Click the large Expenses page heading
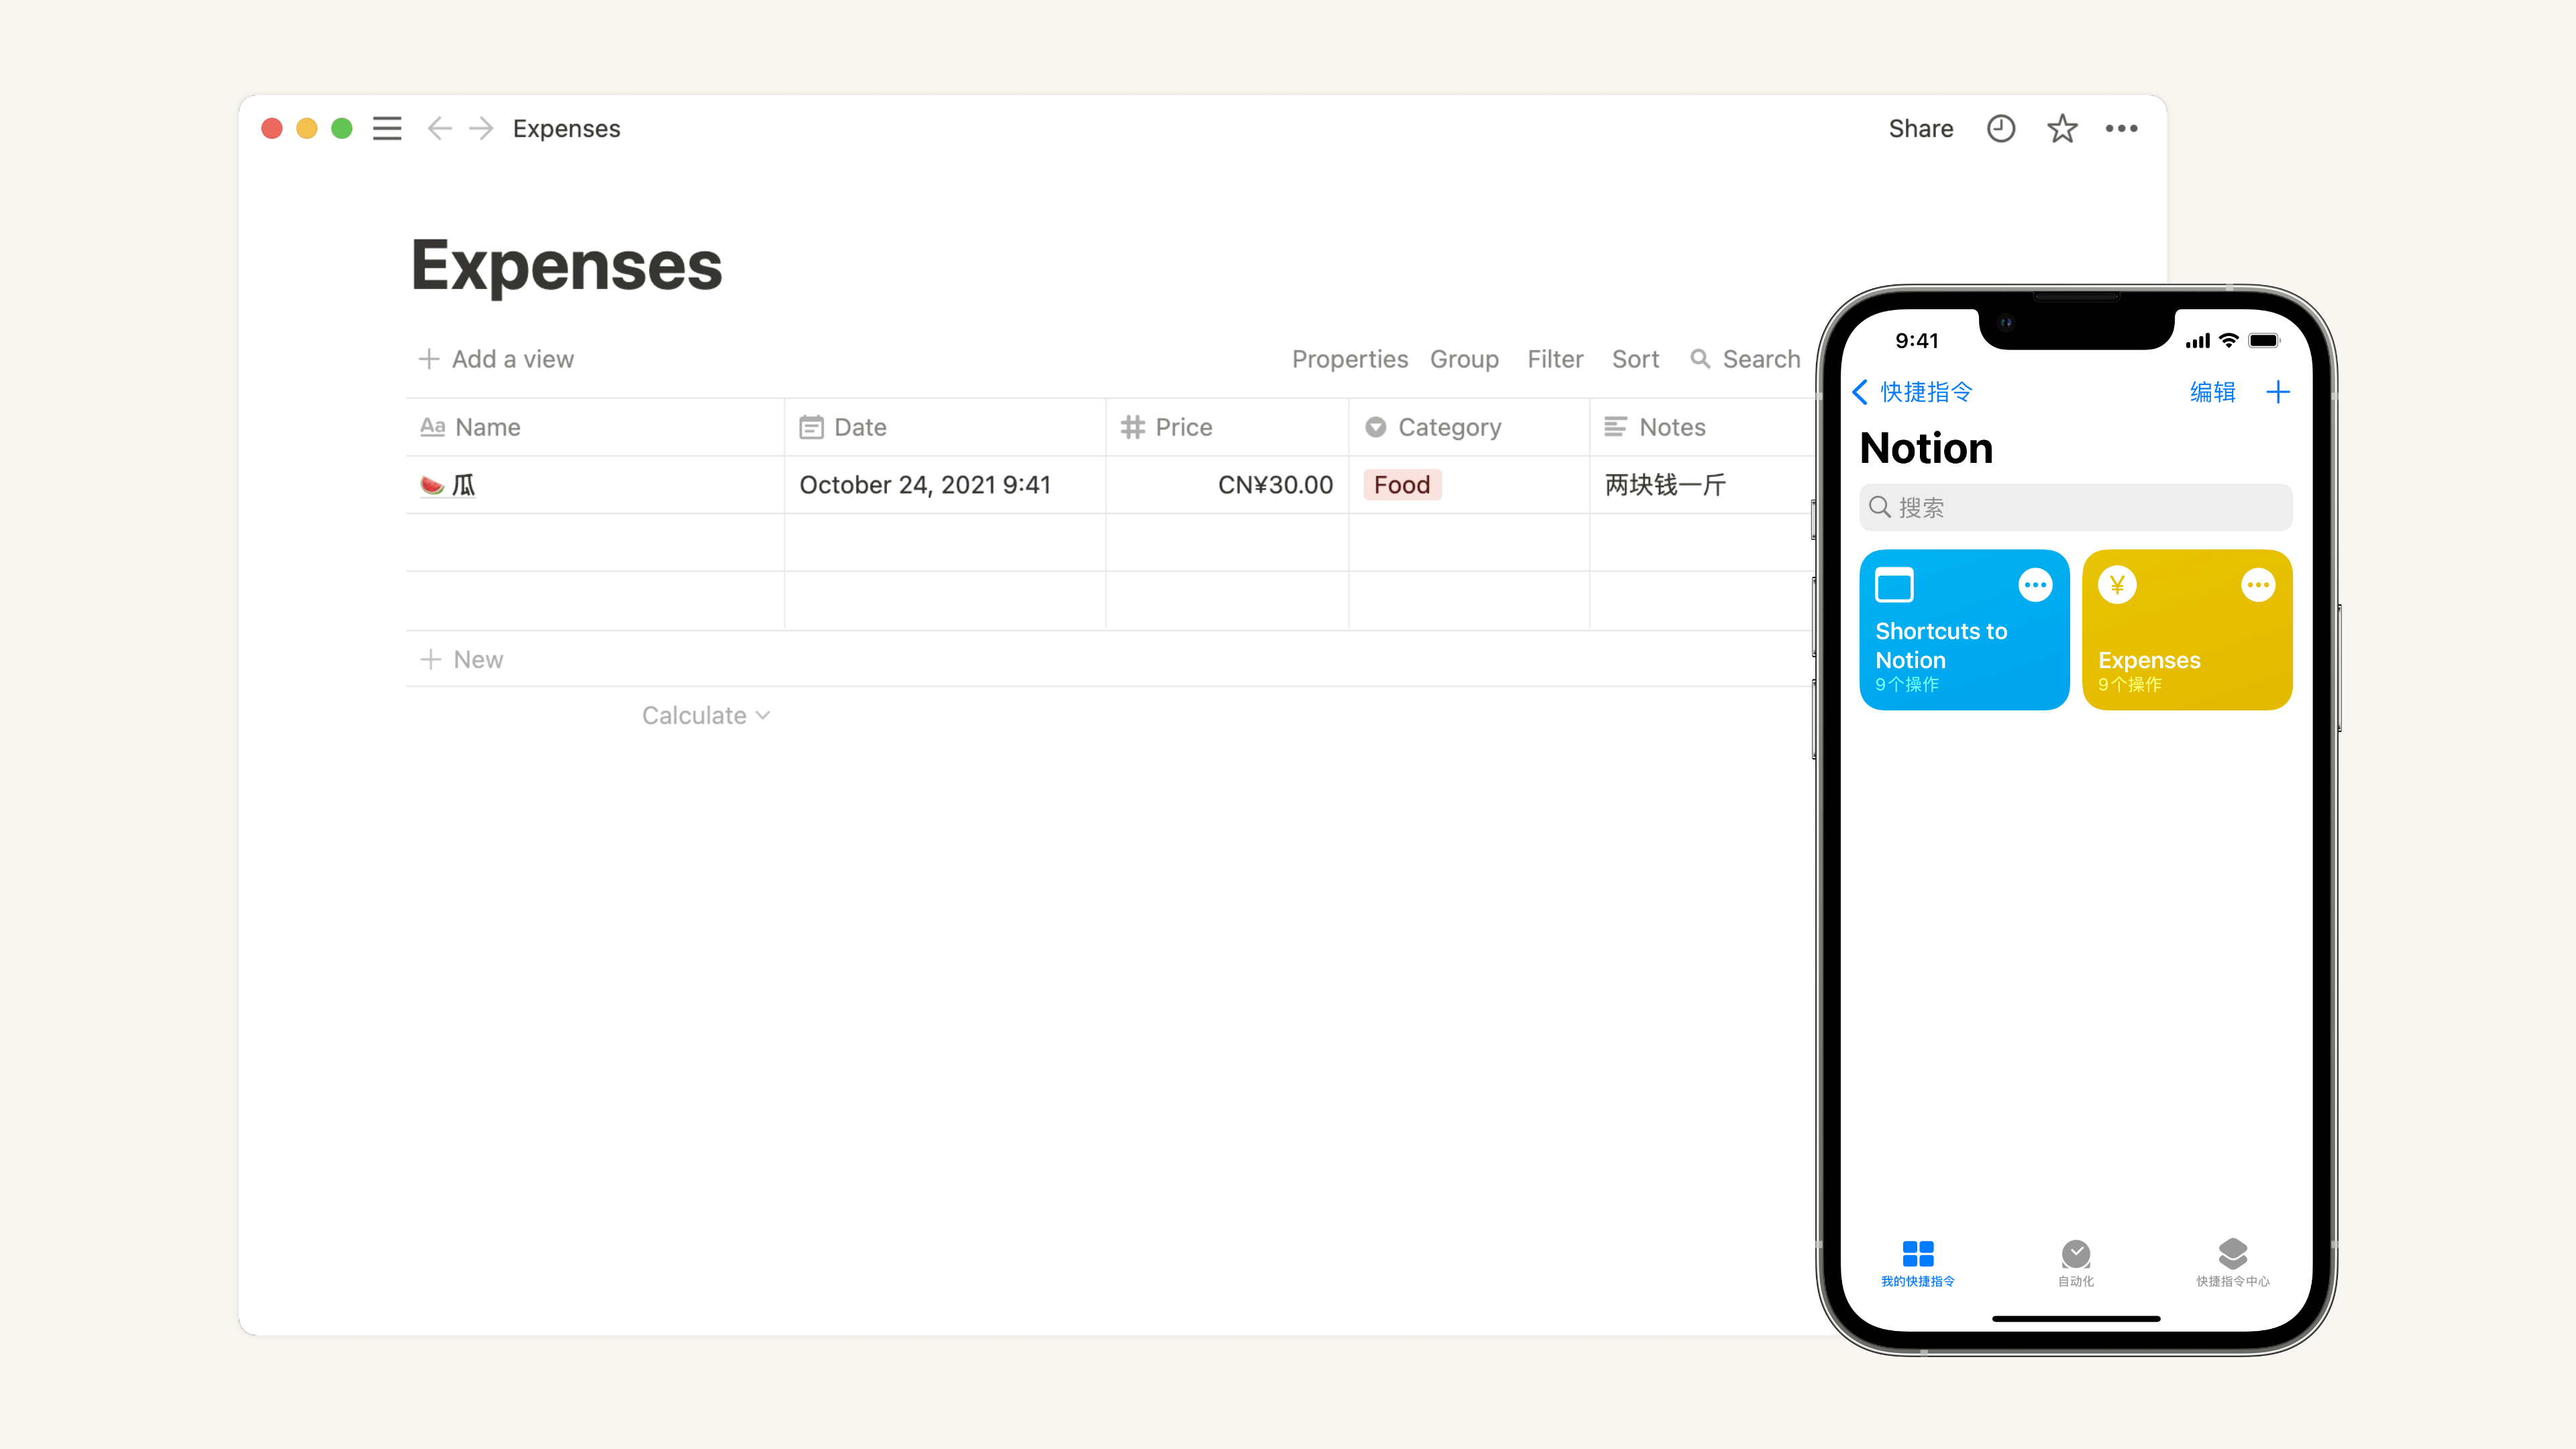Image resolution: width=2576 pixels, height=1449 pixels. 566,266
